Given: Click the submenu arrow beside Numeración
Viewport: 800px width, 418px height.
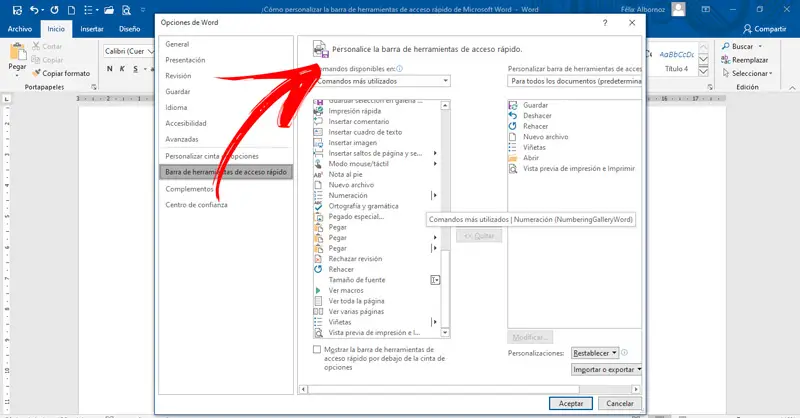Looking at the screenshot, I should tap(434, 195).
